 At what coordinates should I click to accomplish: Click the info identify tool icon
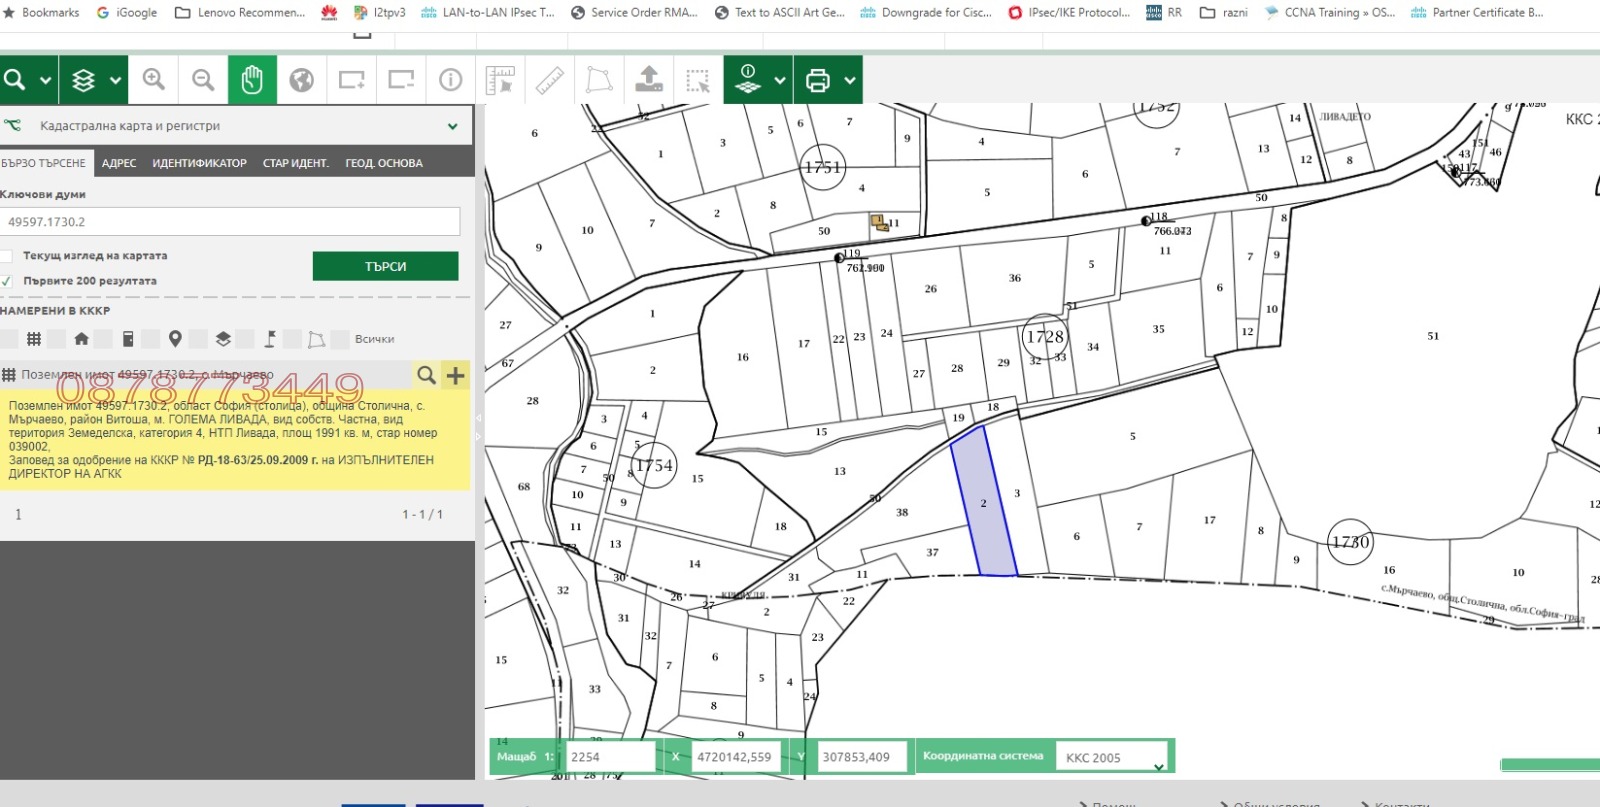451,80
